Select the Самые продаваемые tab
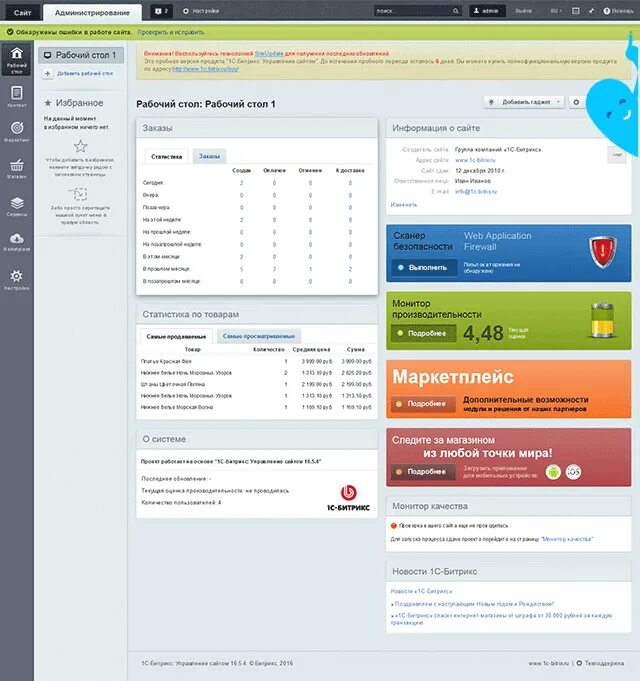The width and height of the screenshot is (640, 681). pyautogui.click(x=176, y=337)
